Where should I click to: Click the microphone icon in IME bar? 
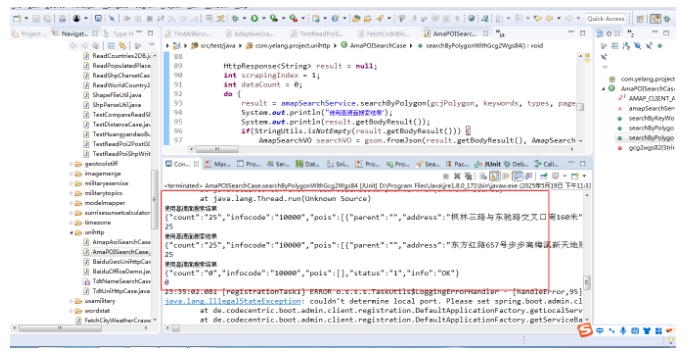[623, 331]
